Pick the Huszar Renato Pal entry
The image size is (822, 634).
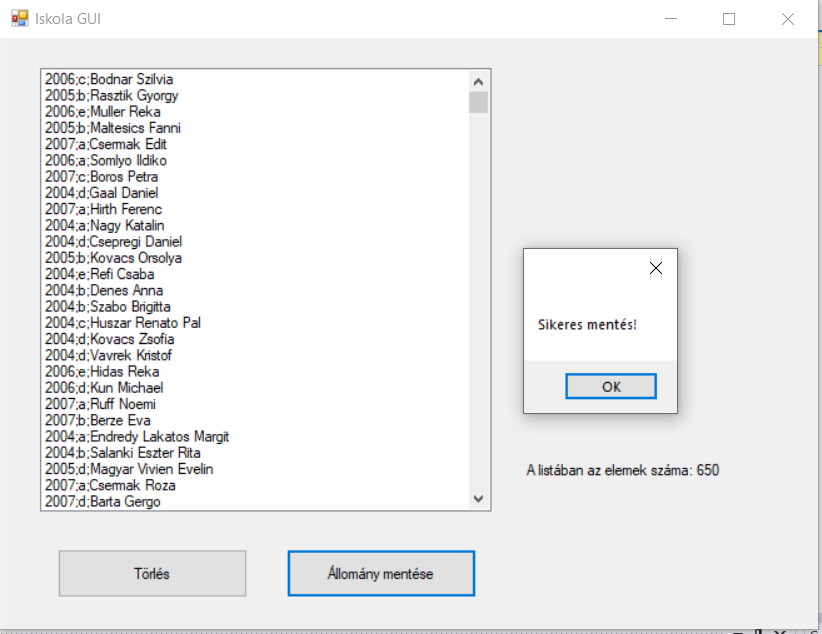click(123, 323)
